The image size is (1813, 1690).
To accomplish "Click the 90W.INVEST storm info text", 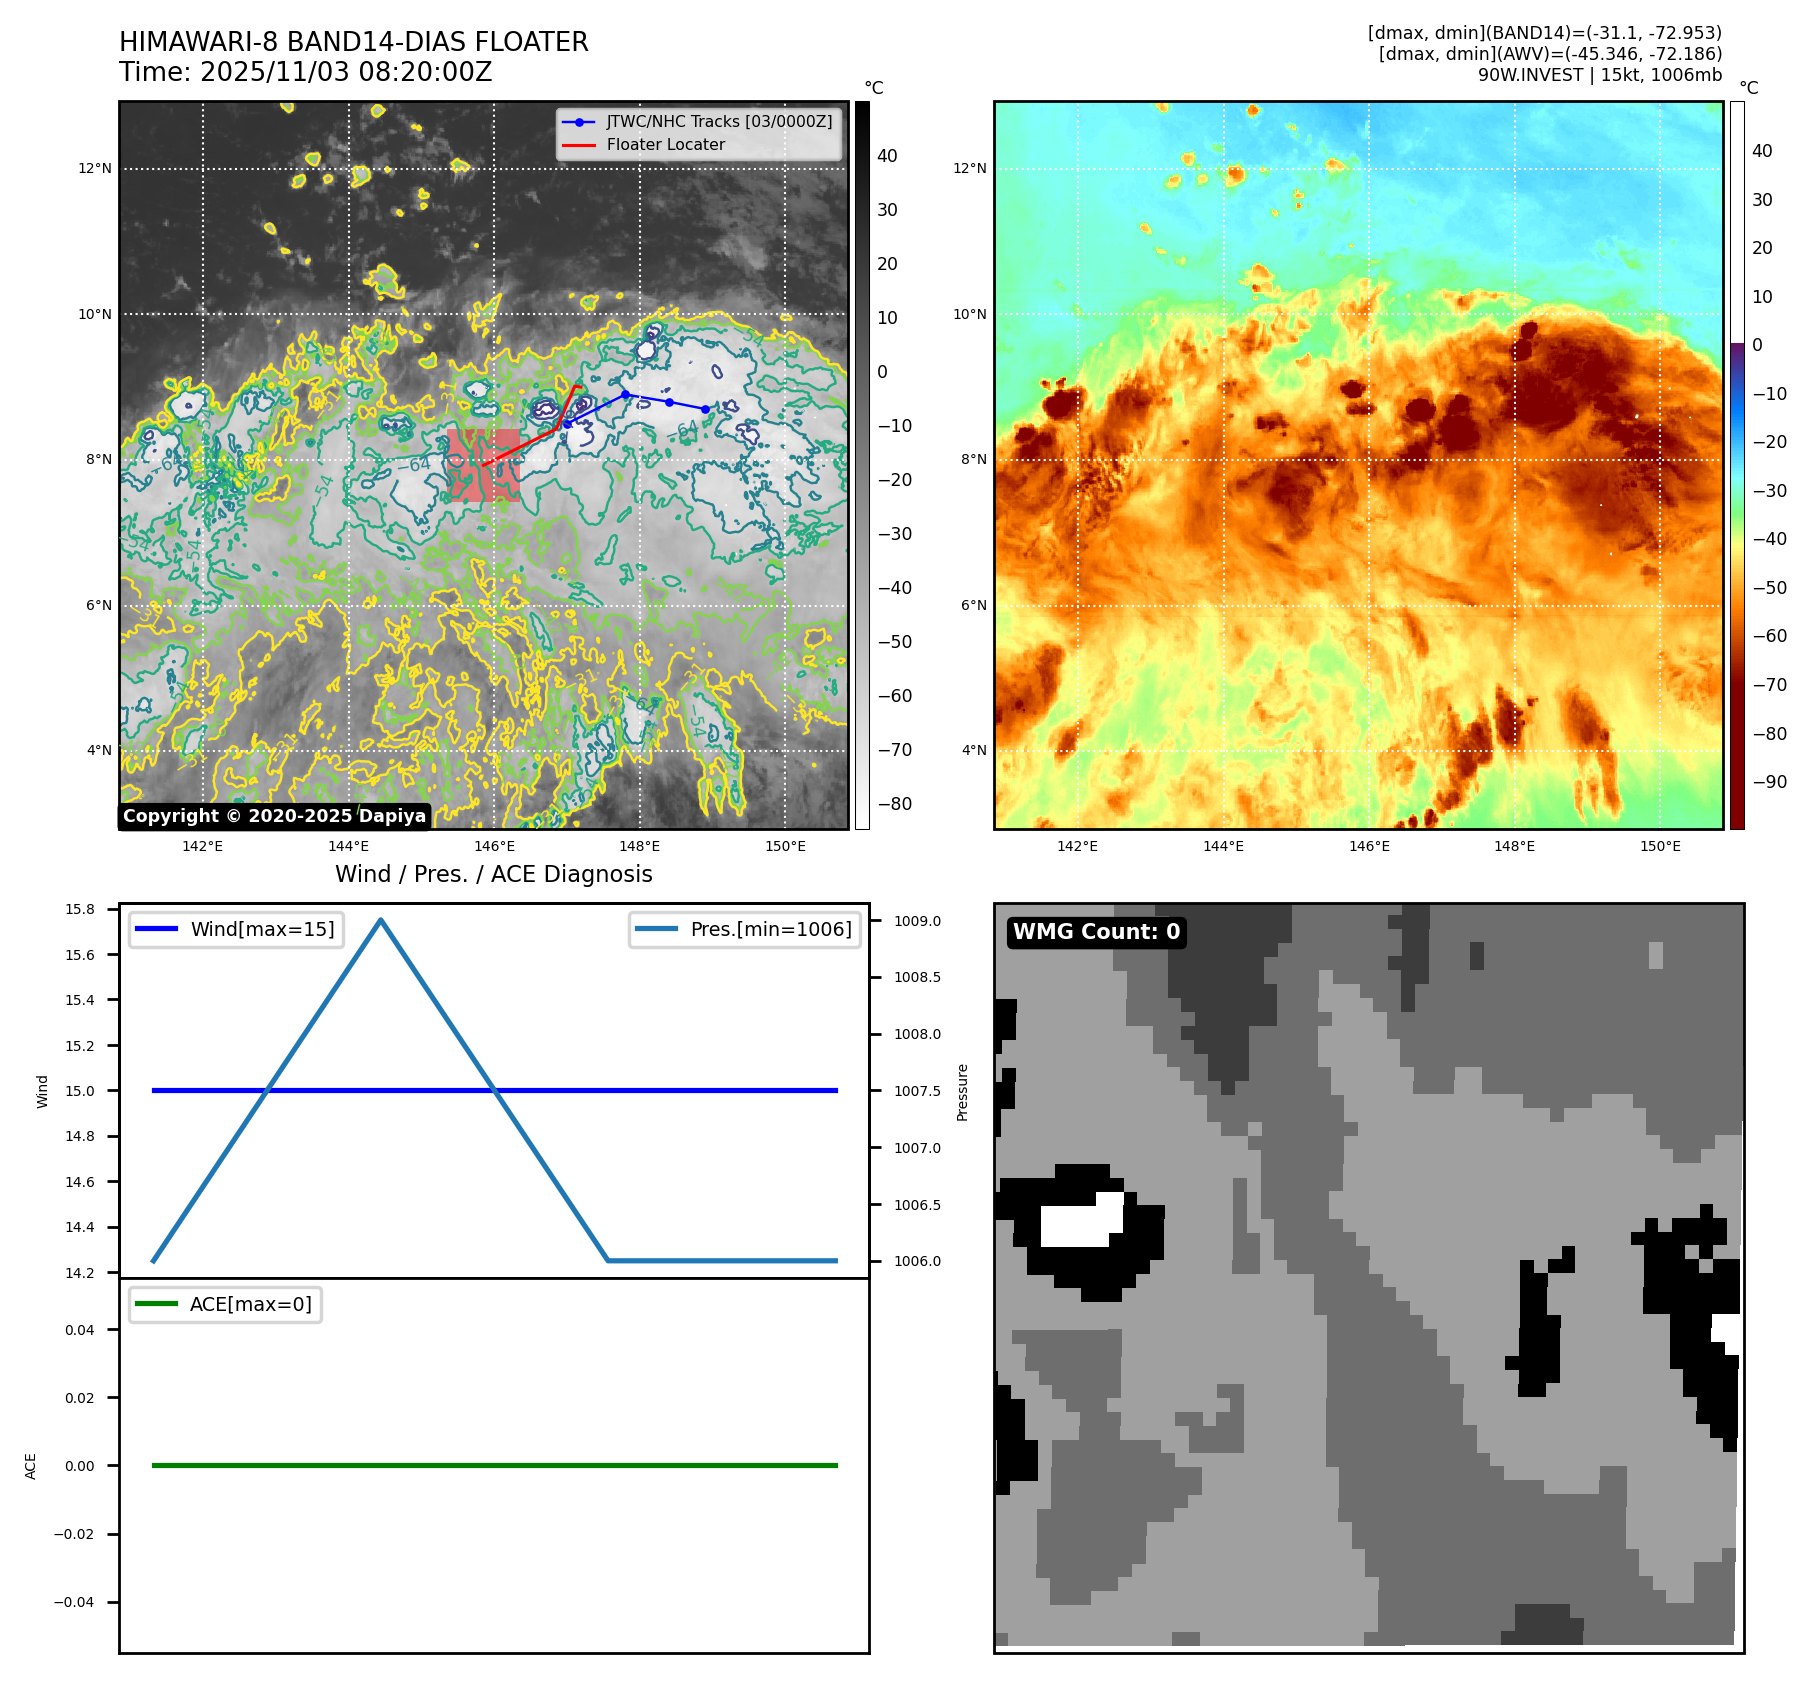I will pos(1599,75).
